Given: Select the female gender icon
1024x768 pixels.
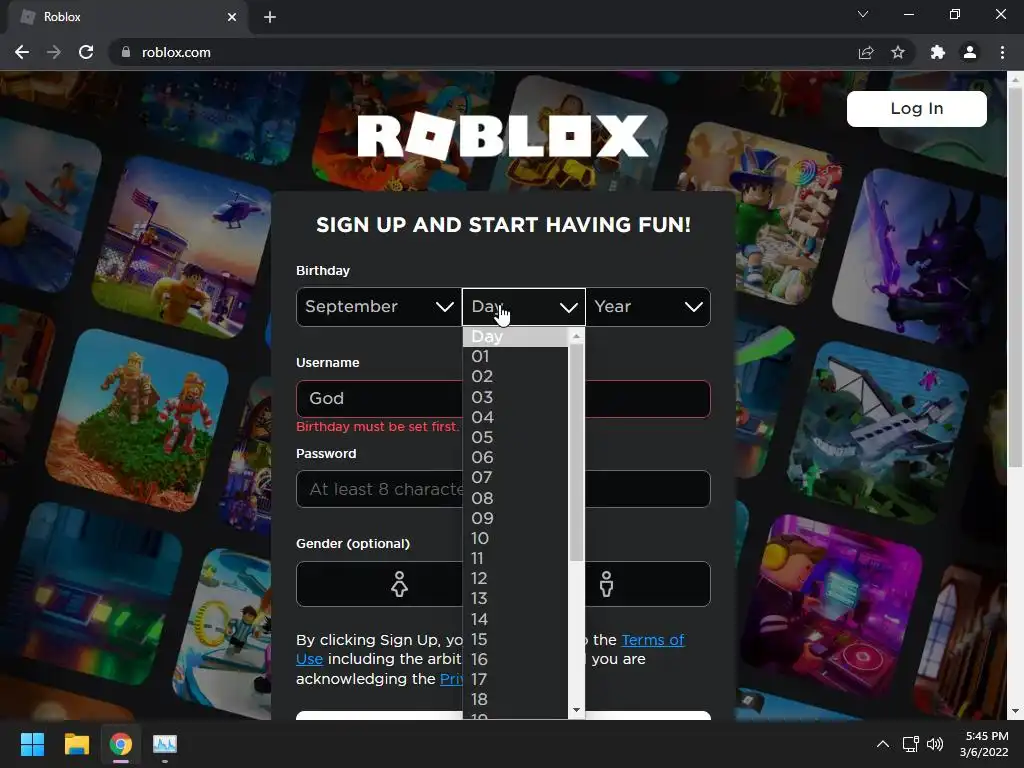Looking at the screenshot, I should click(x=399, y=584).
